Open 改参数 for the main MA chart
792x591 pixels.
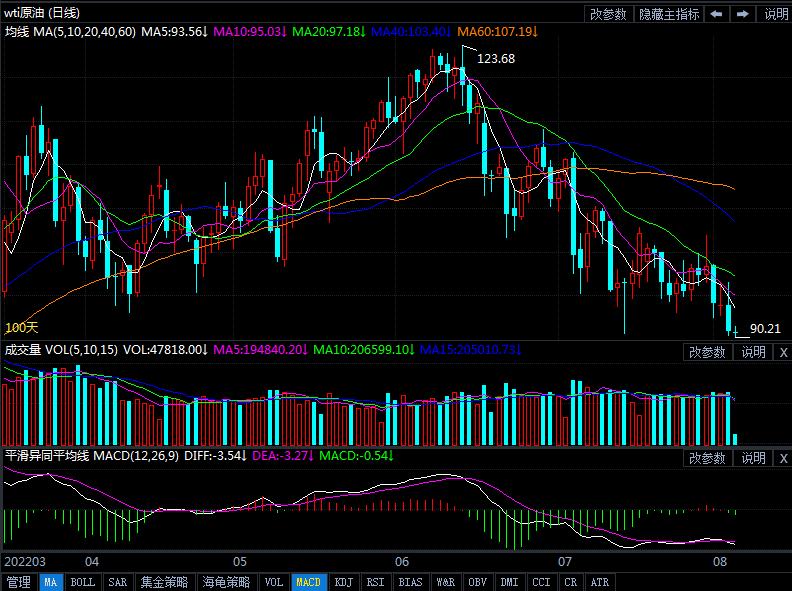[x=608, y=13]
